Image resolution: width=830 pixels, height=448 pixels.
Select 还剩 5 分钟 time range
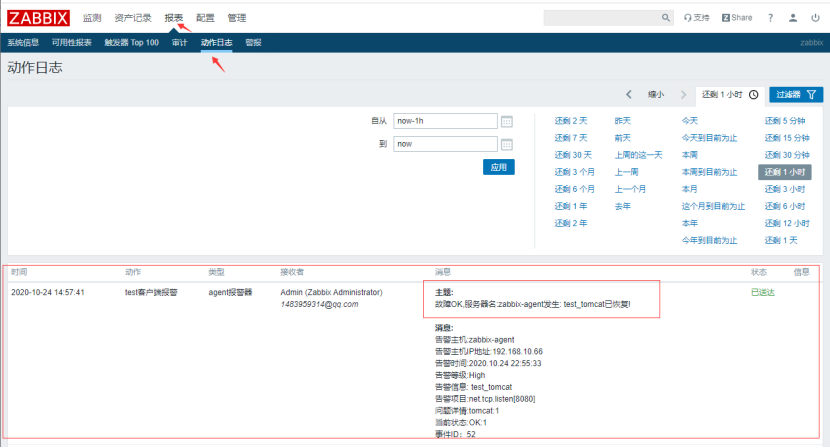pos(785,121)
